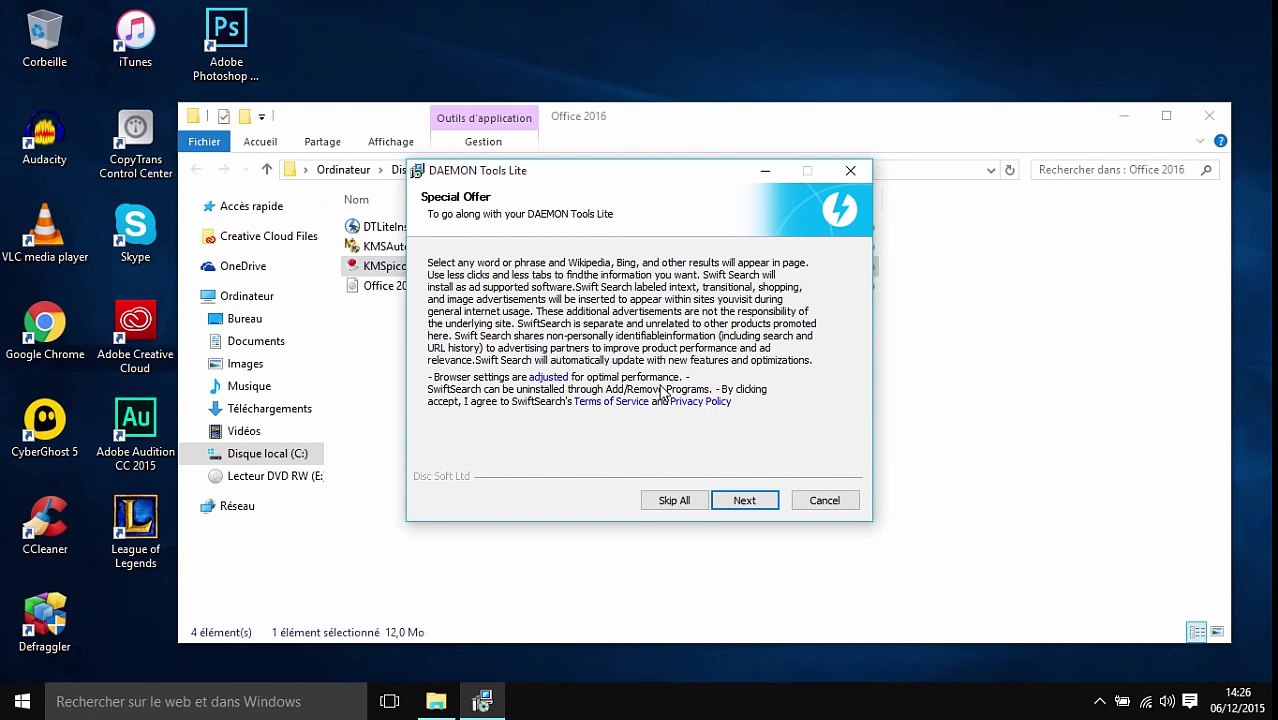Open the Gestion ribbon tab
The width and height of the screenshot is (1278, 720).
click(x=483, y=141)
